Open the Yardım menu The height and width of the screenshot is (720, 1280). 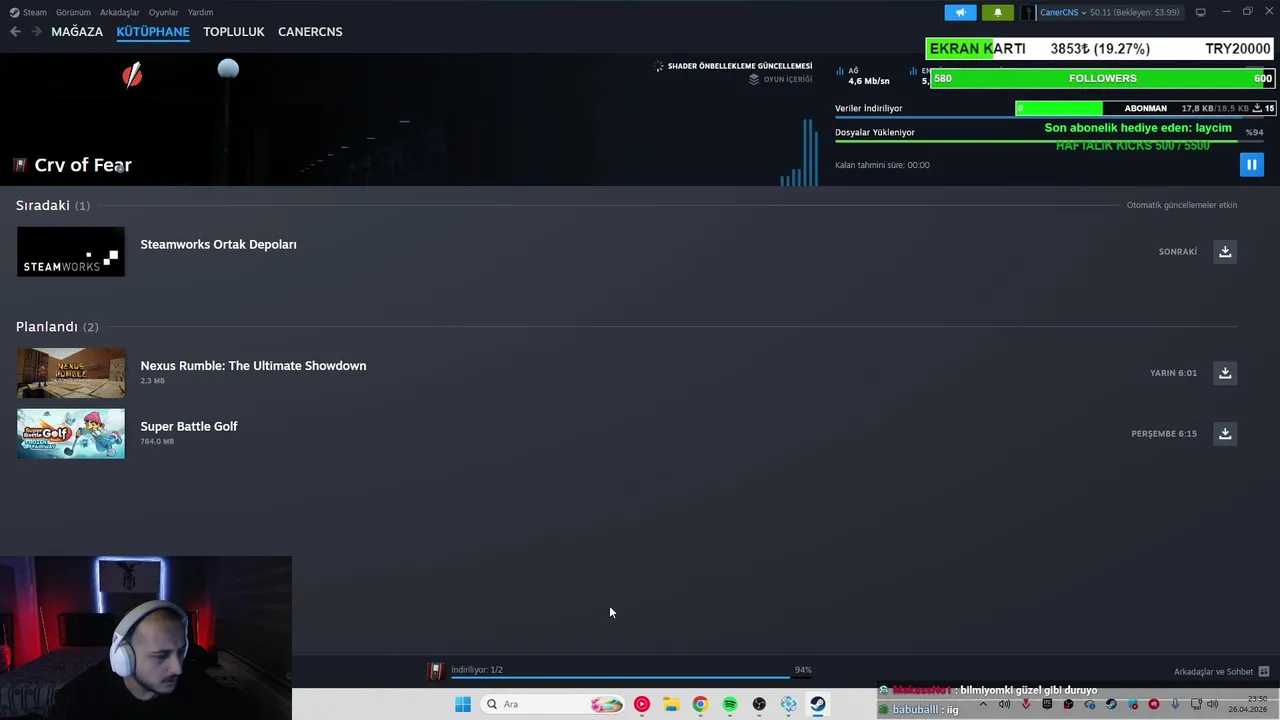point(200,12)
